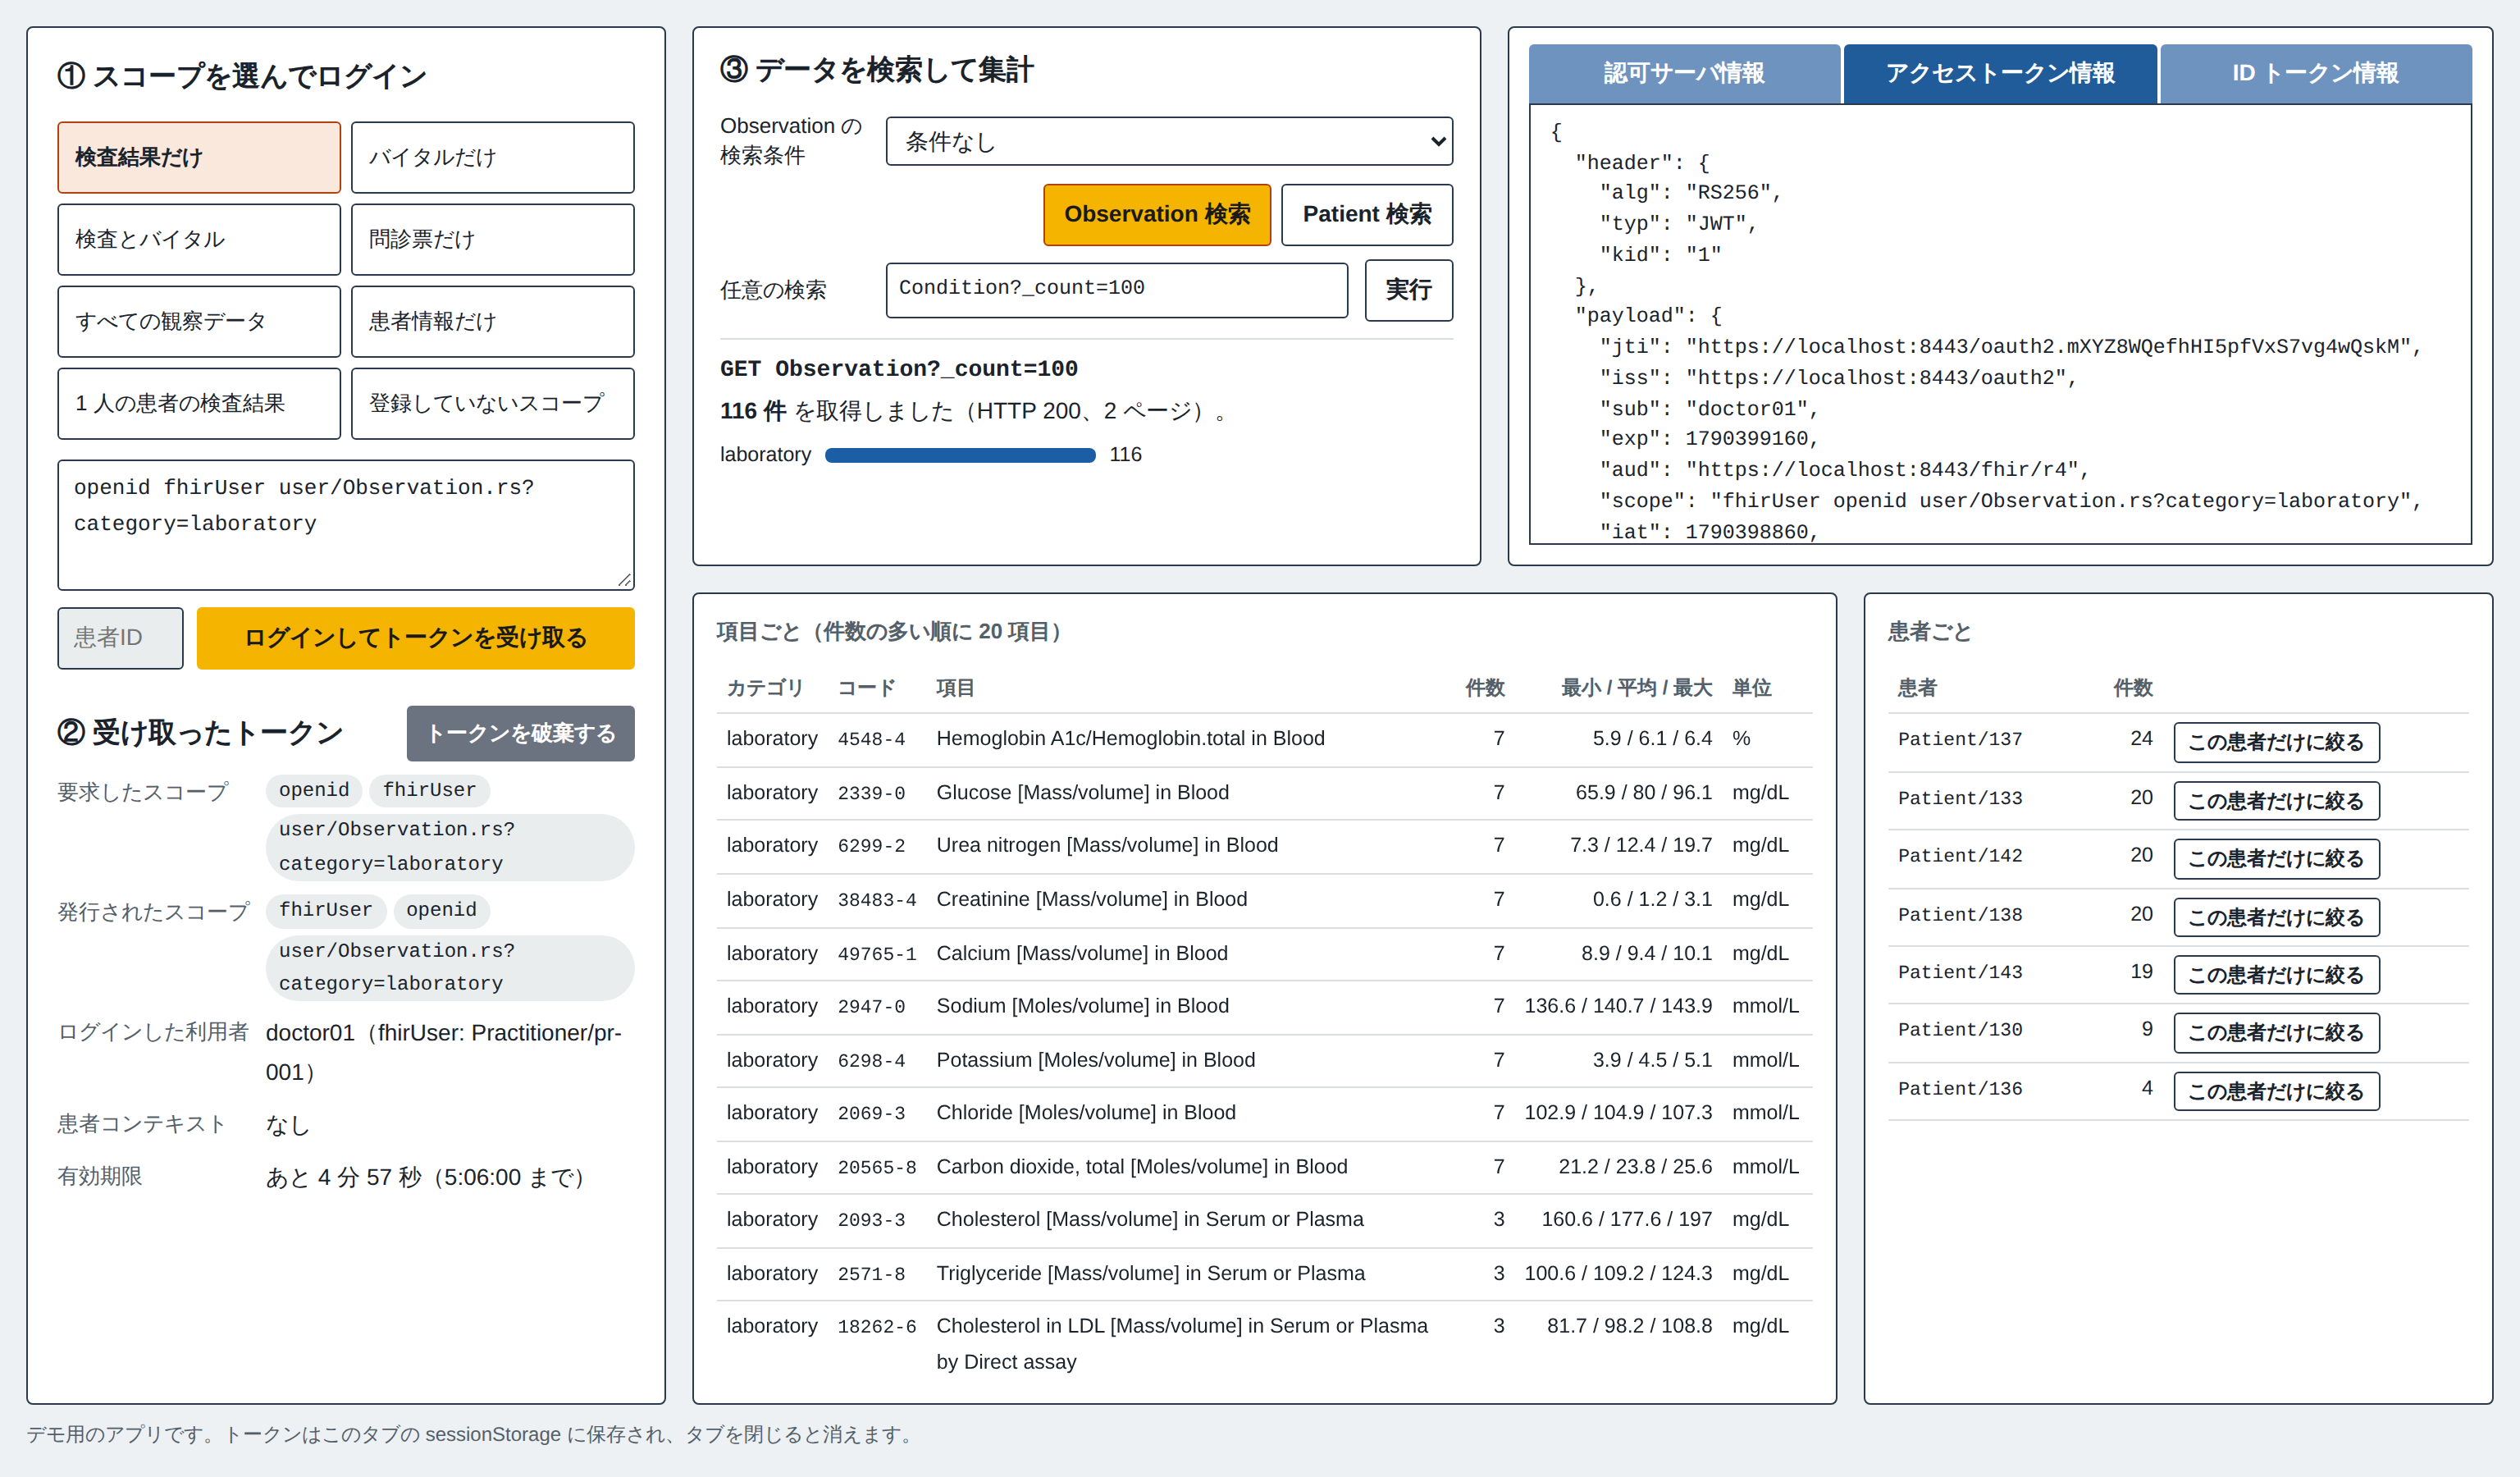Click code 18262-6 in the table
This screenshot has width=2520, height=1477.
point(877,1327)
